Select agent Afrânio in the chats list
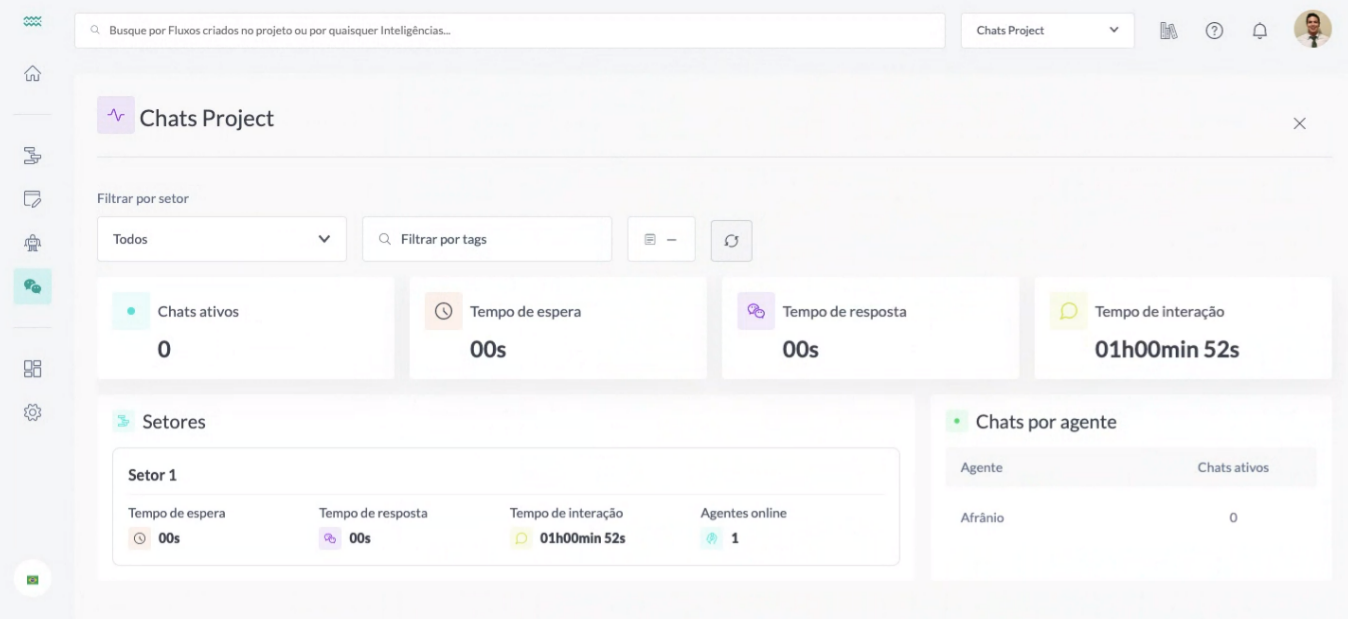This screenshot has width=1348, height=619. [x=984, y=518]
